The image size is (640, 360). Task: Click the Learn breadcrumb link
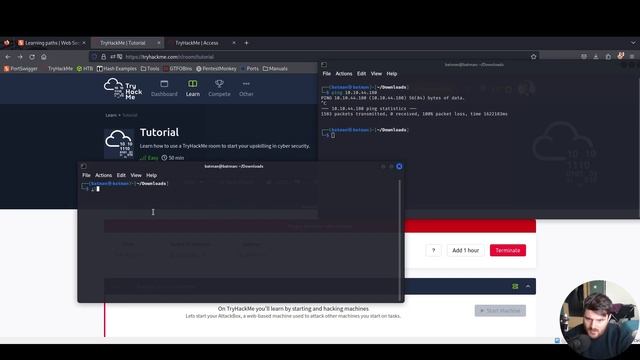click(x=111, y=115)
